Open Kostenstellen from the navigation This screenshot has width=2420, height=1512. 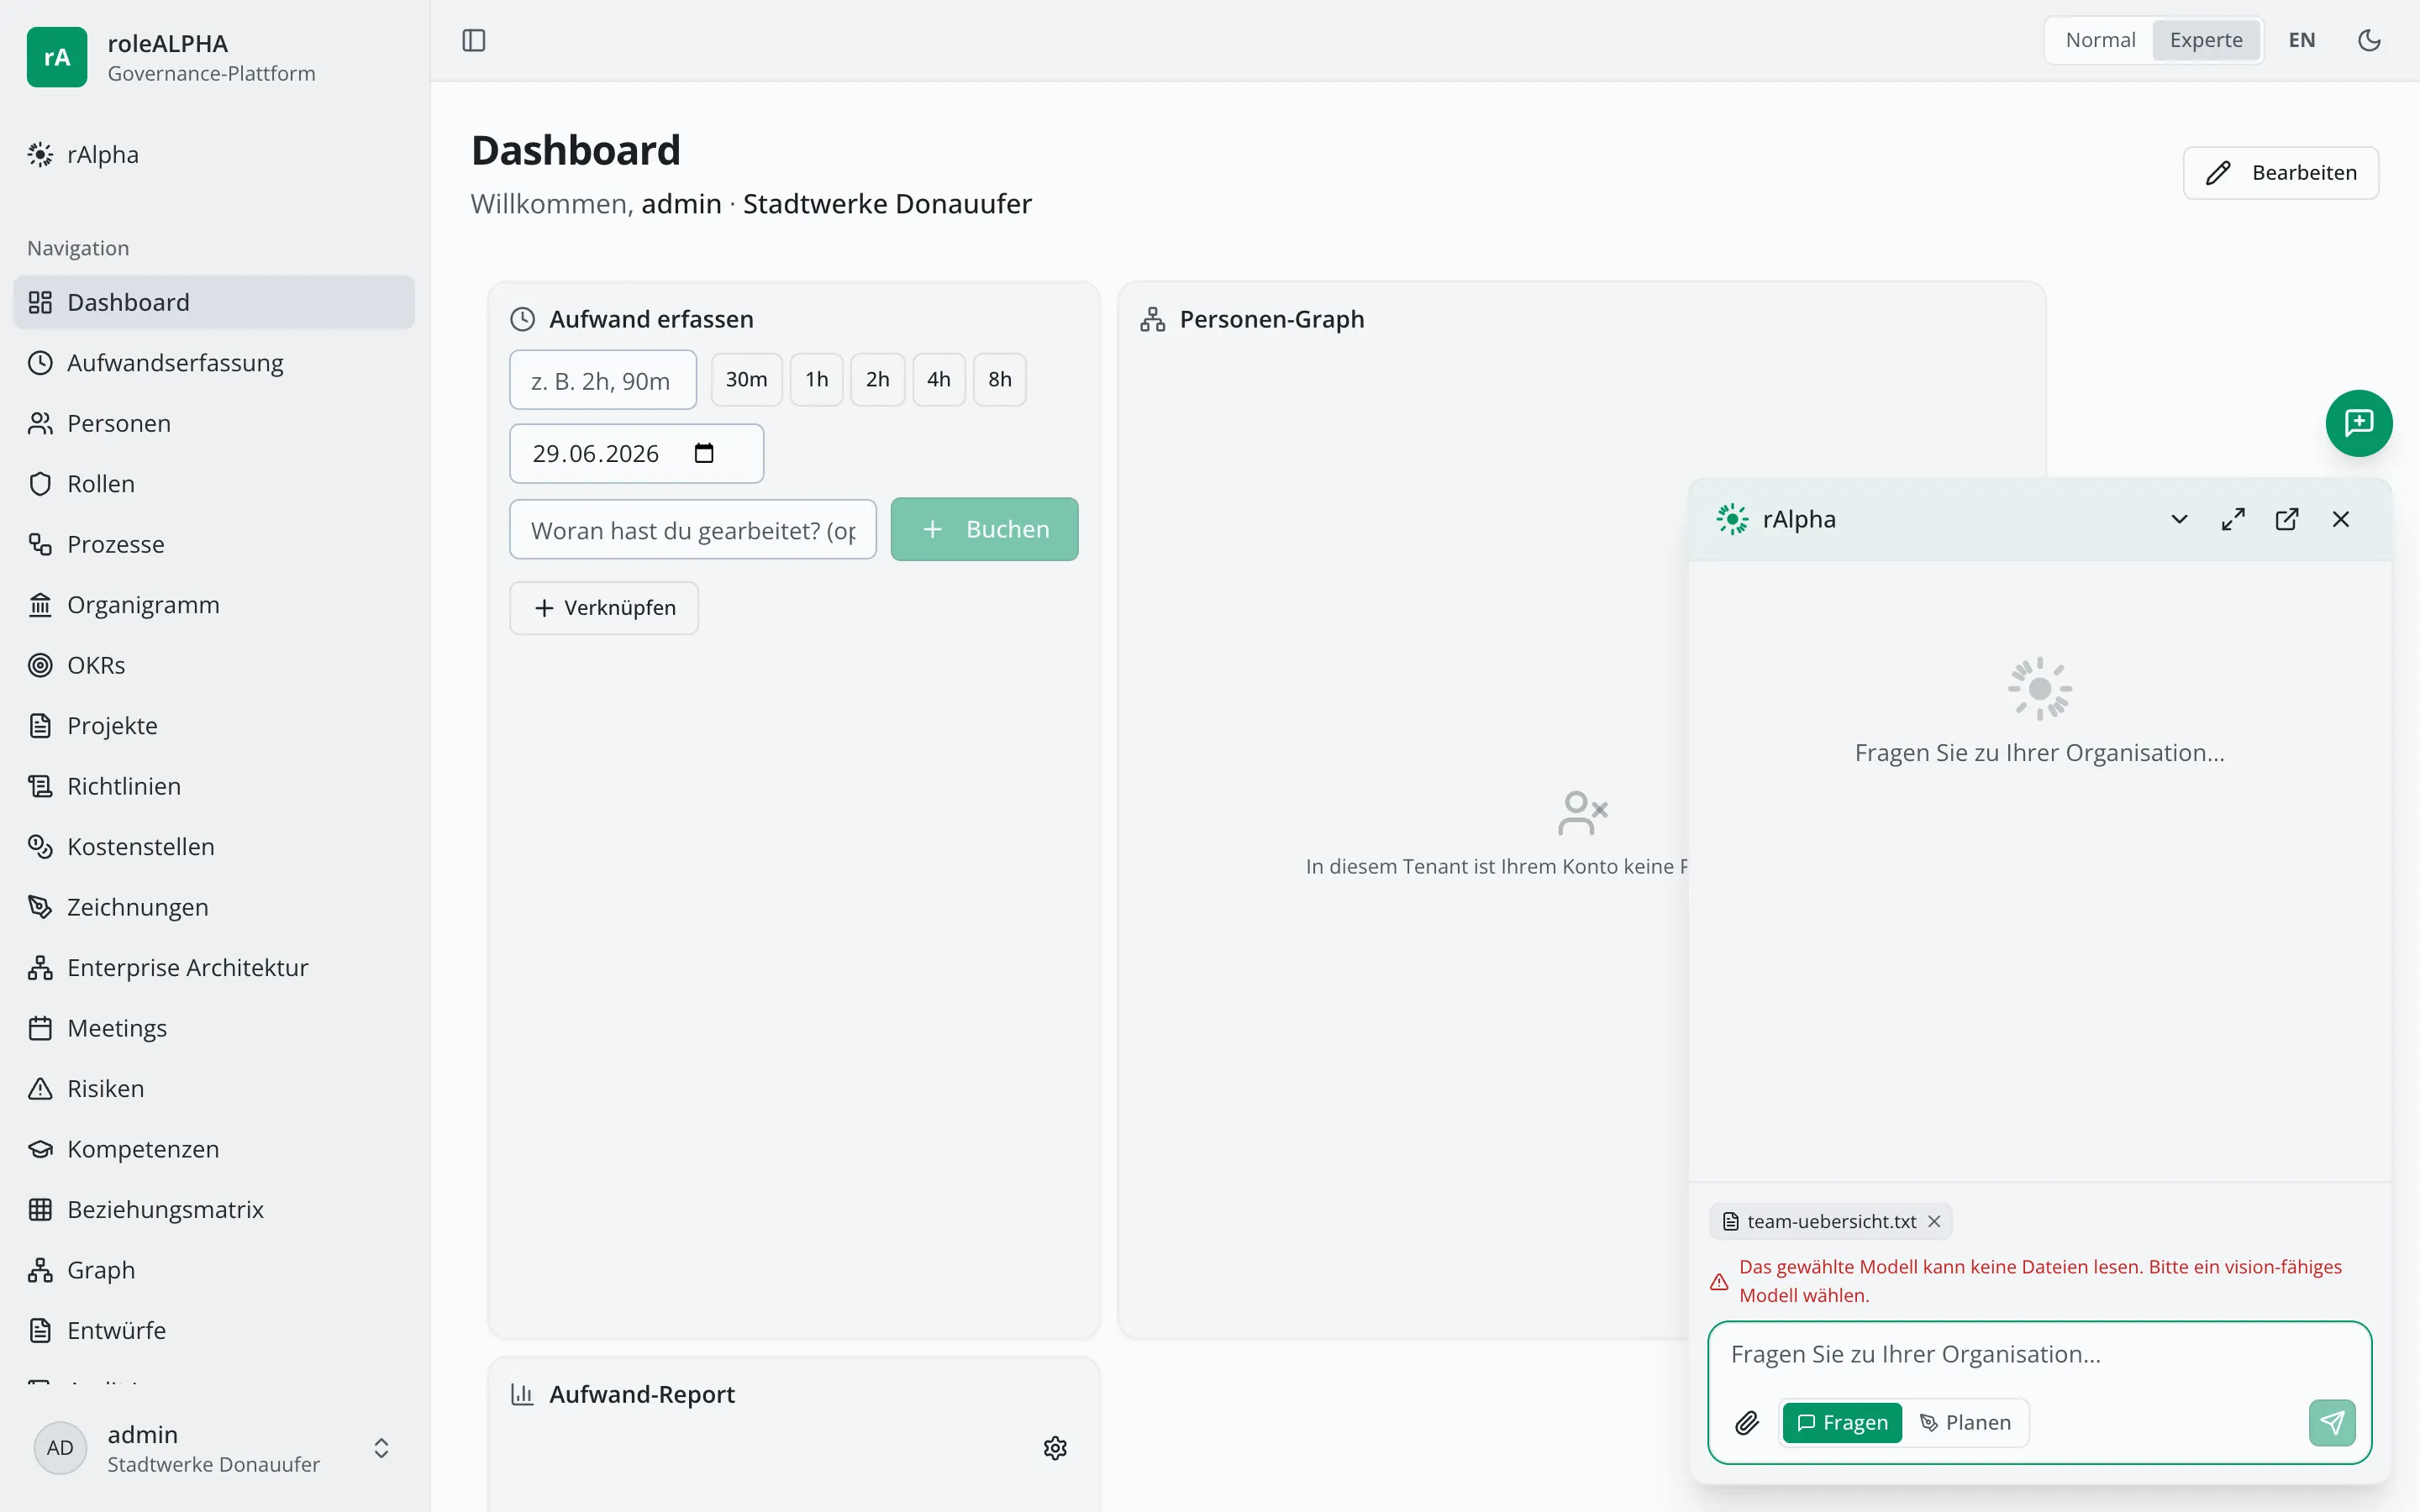(214, 846)
